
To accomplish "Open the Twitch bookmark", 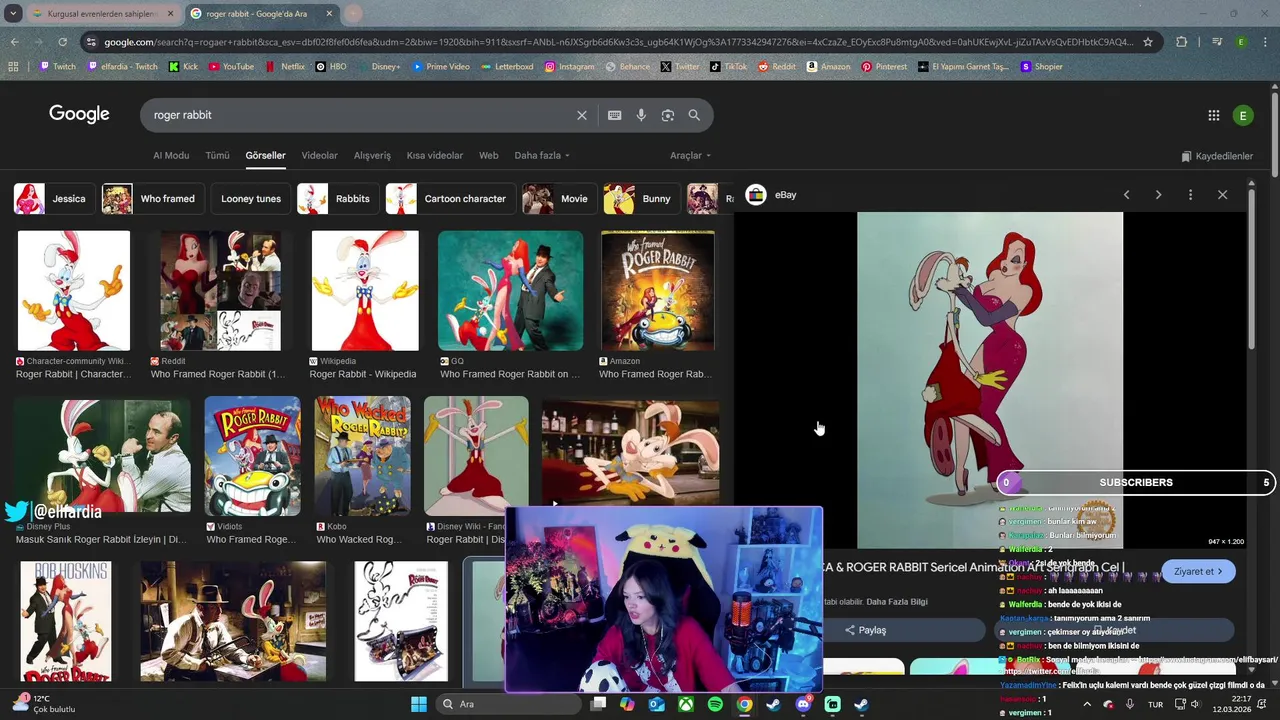I will click(57, 67).
